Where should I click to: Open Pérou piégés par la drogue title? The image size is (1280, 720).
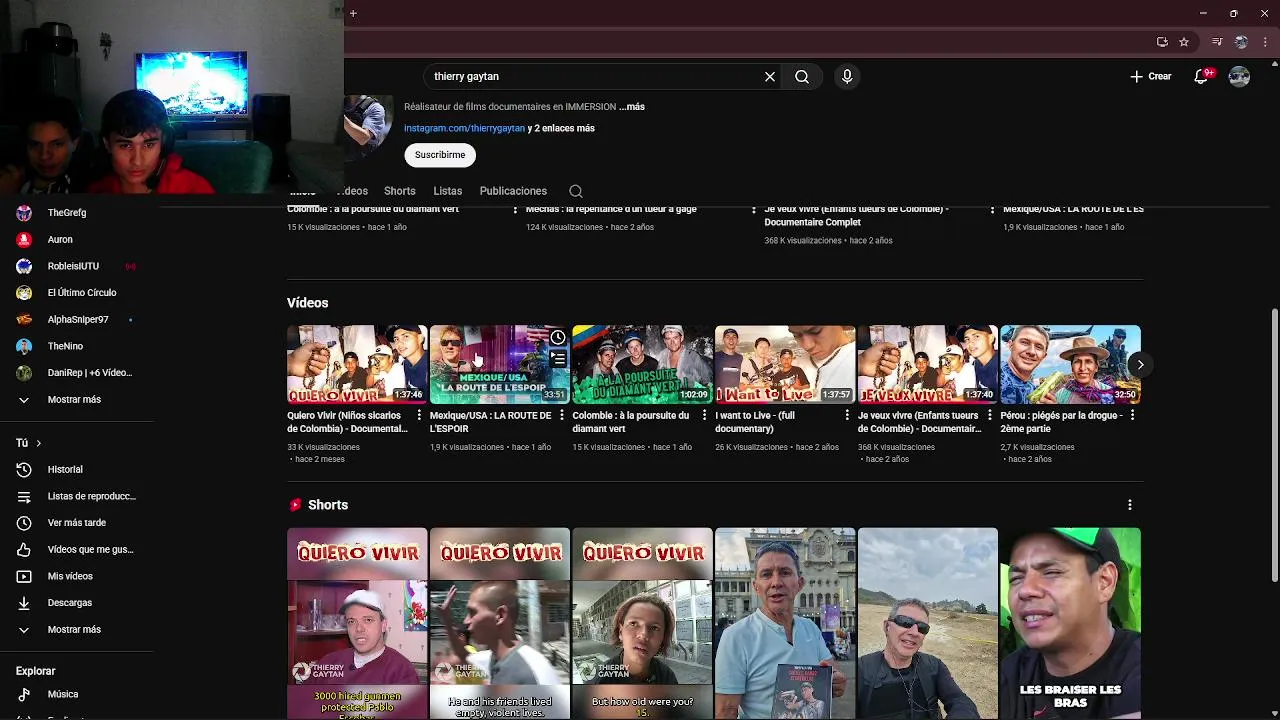tap(1061, 422)
